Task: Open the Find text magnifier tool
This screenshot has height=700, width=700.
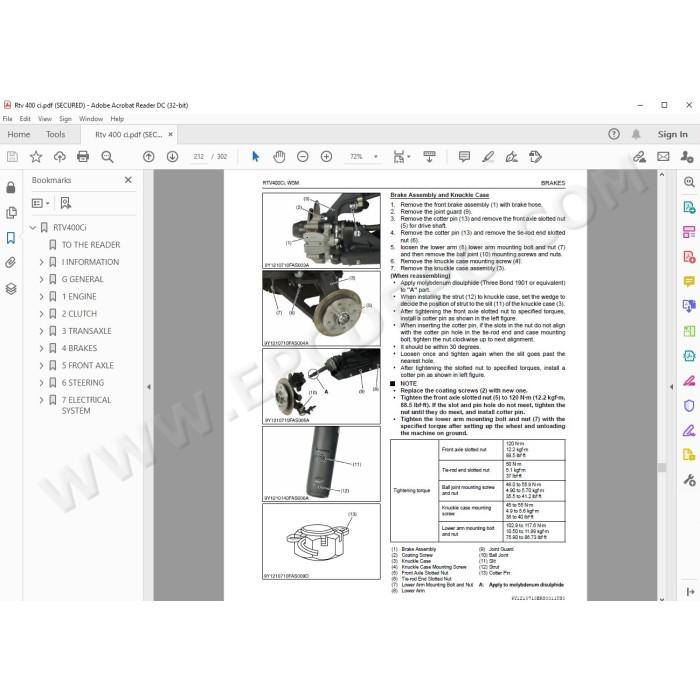Action: (107, 157)
